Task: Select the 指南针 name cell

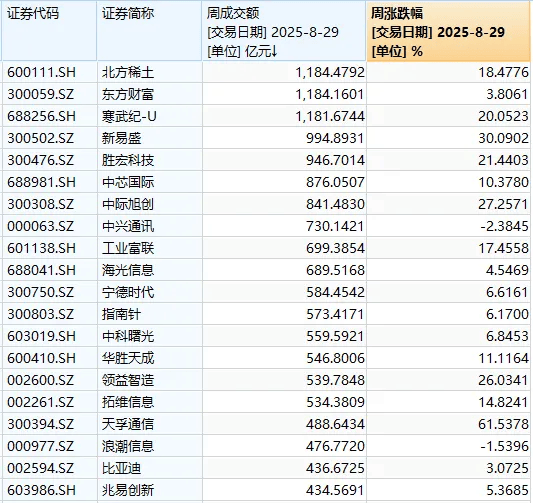Action: point(150,314)
